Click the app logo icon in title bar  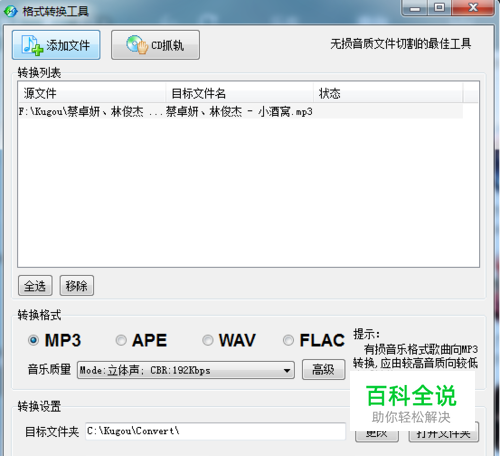coord(10,11)
